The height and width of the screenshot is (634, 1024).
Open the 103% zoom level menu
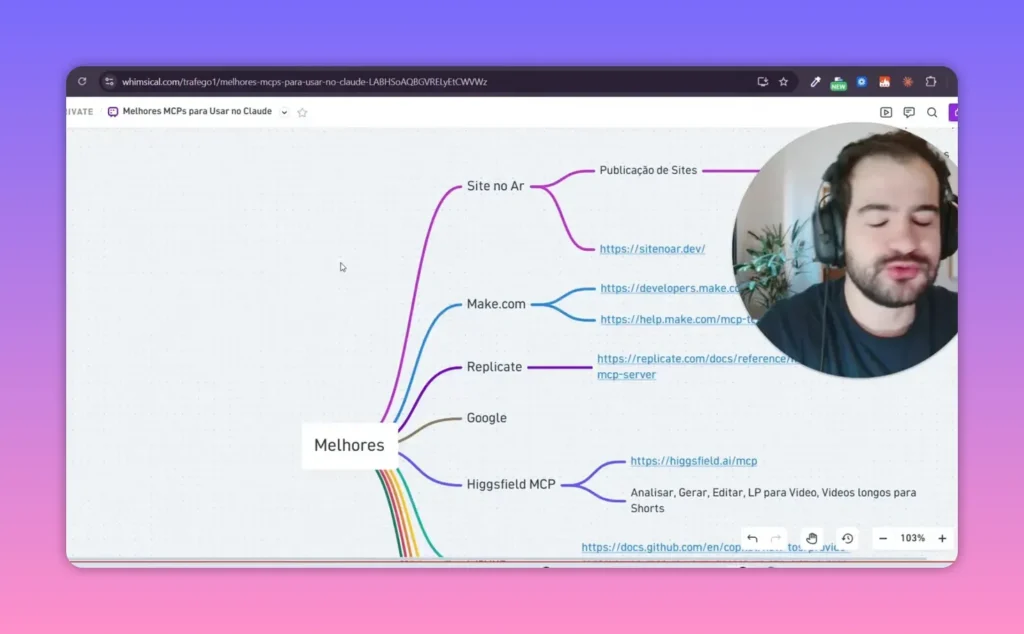click(912, 539)
